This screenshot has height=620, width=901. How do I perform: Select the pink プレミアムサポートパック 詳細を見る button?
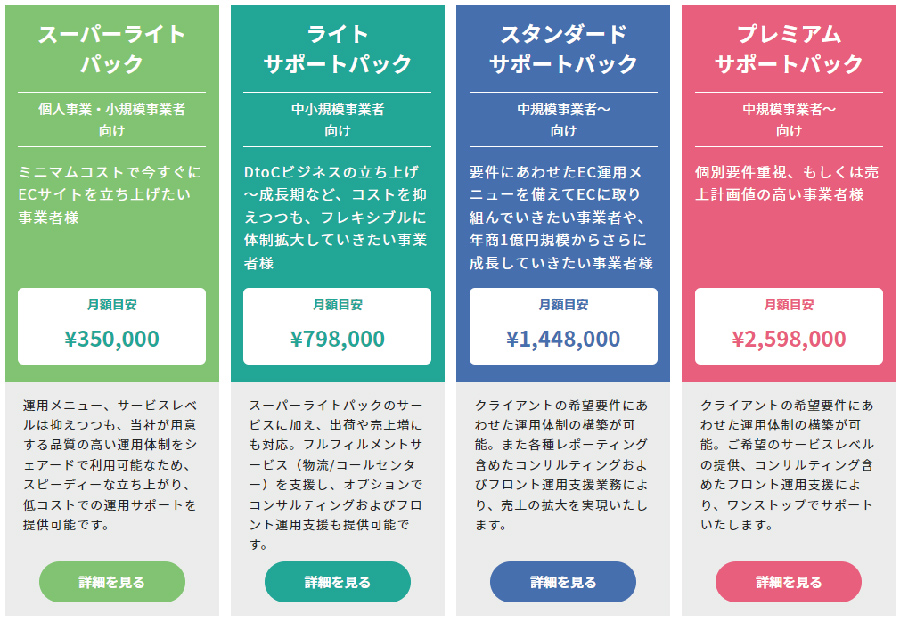click(788, 582)
